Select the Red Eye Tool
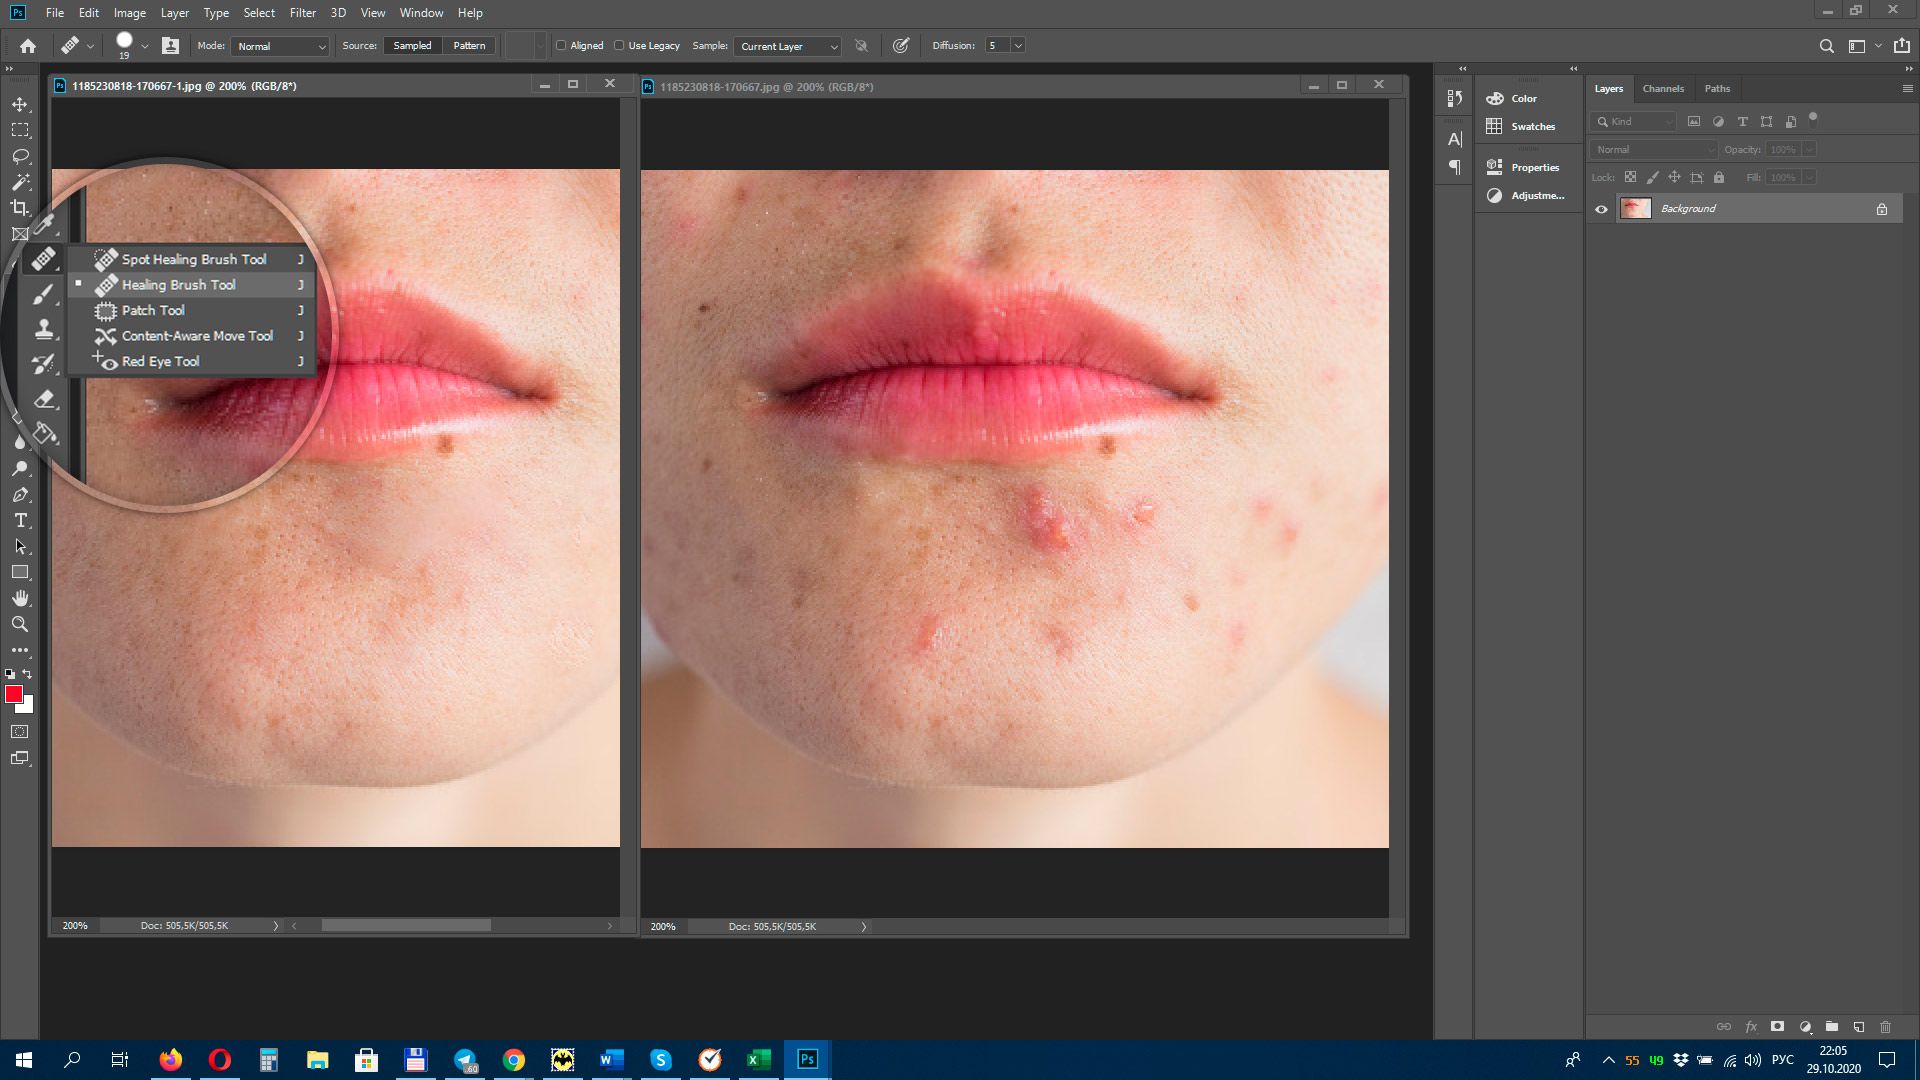 161,361
